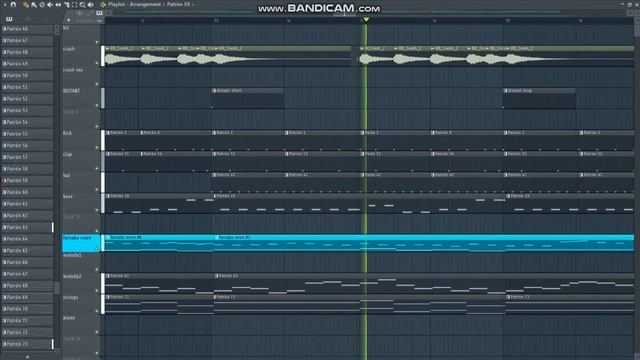Open the restart short clip menu

[x=214, y=91]
